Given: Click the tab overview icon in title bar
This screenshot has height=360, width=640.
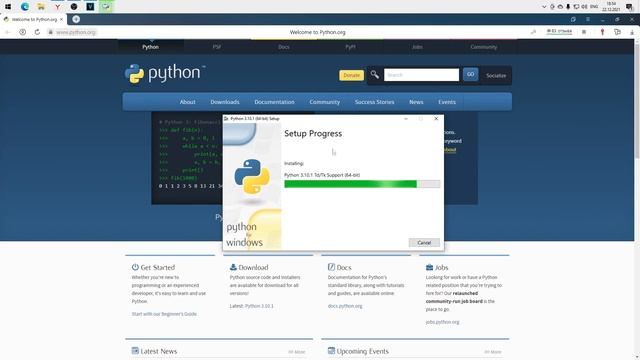Looking at the screenshot, I should [573, 19].
